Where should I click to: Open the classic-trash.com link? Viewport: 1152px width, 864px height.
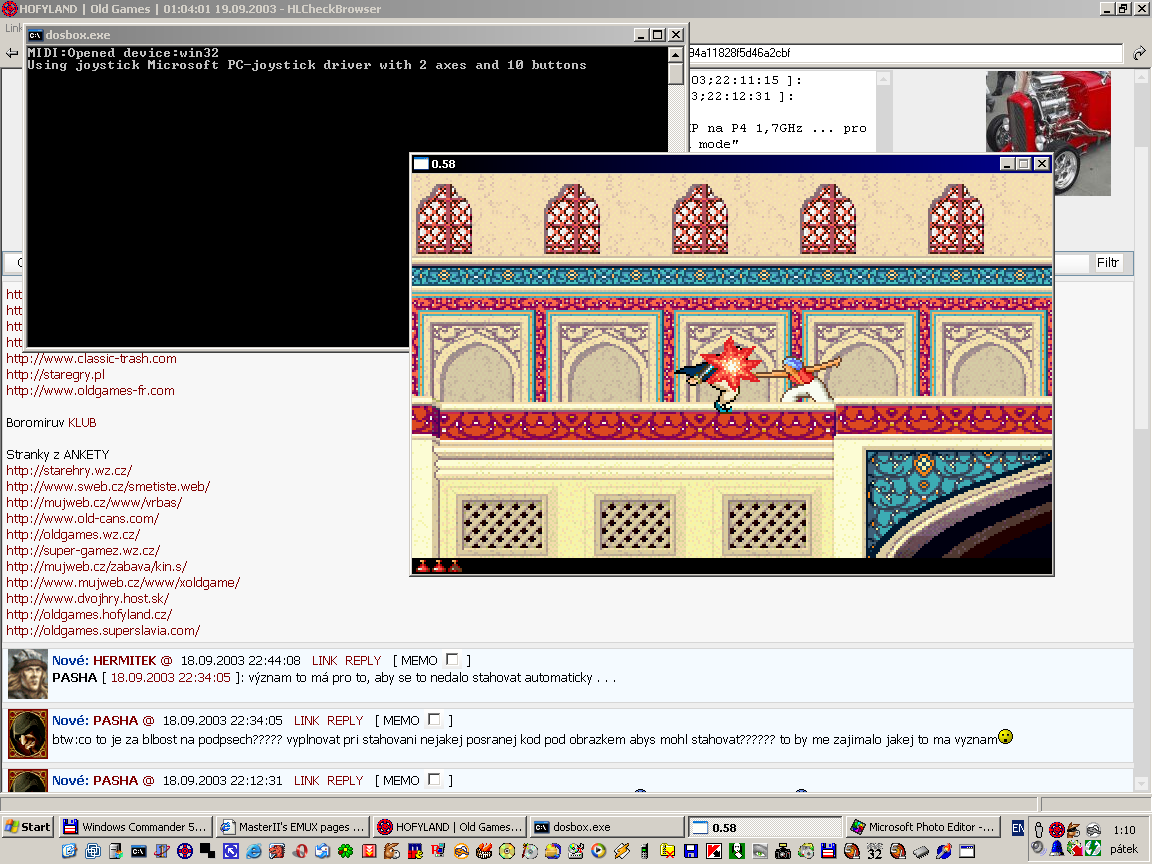pyautogui.click(x=91, y=359)
